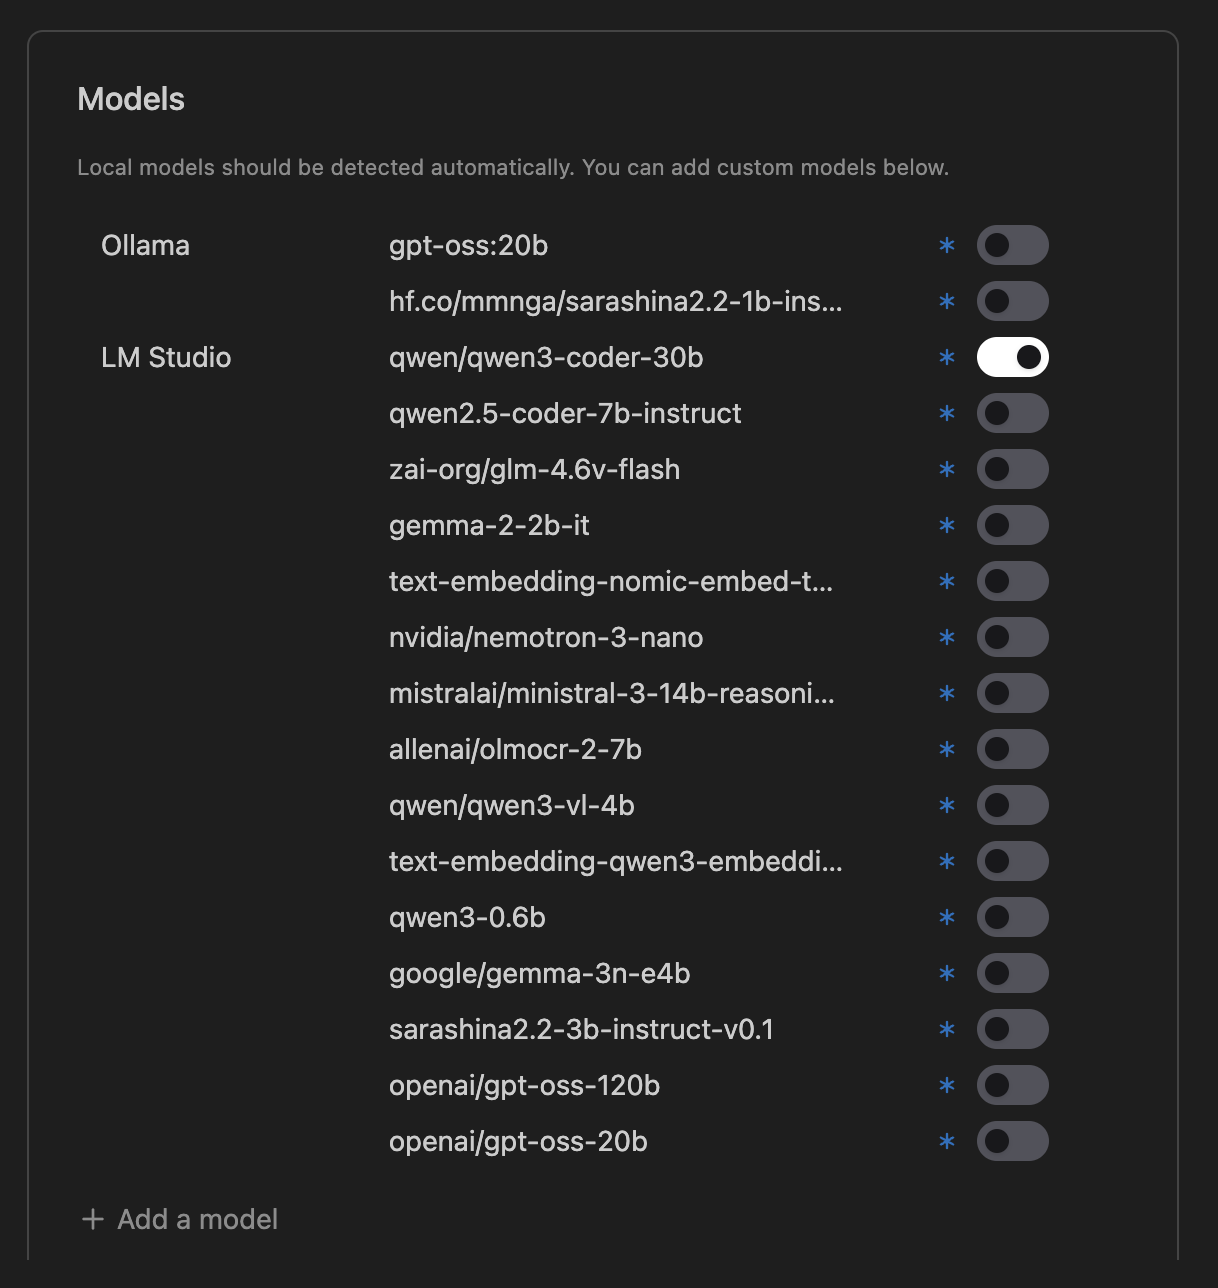Viewport: 1218px width, 1288px height.
Task: Enable qwen2.5-coder-7b-instruct
Action: (x=1012, y=413)
